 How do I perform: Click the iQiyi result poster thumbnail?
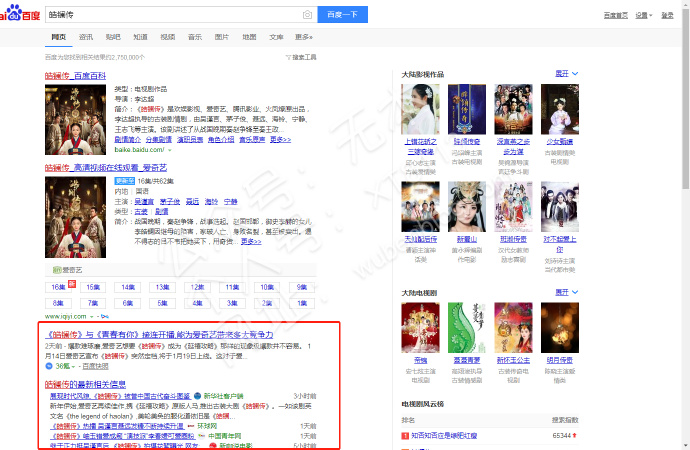[75, 217]
